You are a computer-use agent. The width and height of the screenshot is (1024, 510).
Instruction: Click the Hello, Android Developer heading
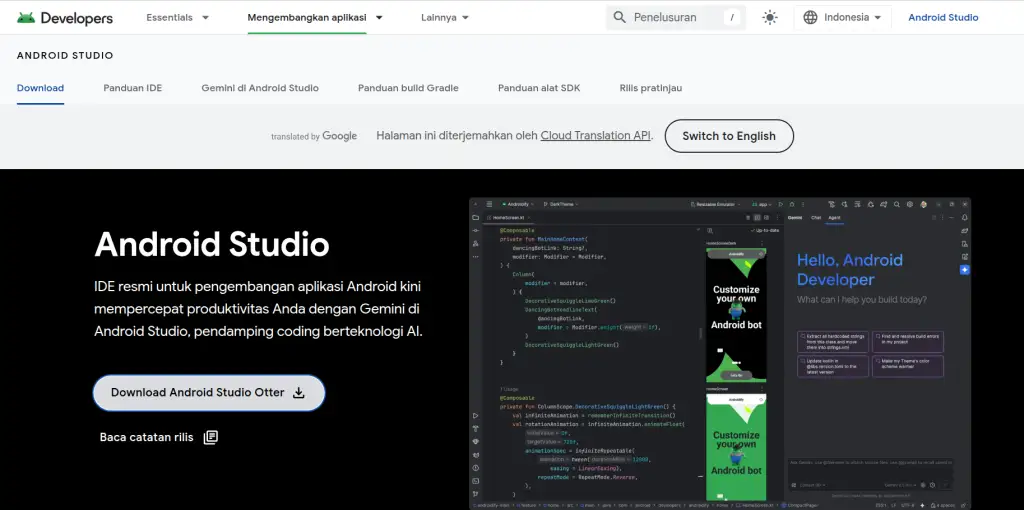(850, 270)
